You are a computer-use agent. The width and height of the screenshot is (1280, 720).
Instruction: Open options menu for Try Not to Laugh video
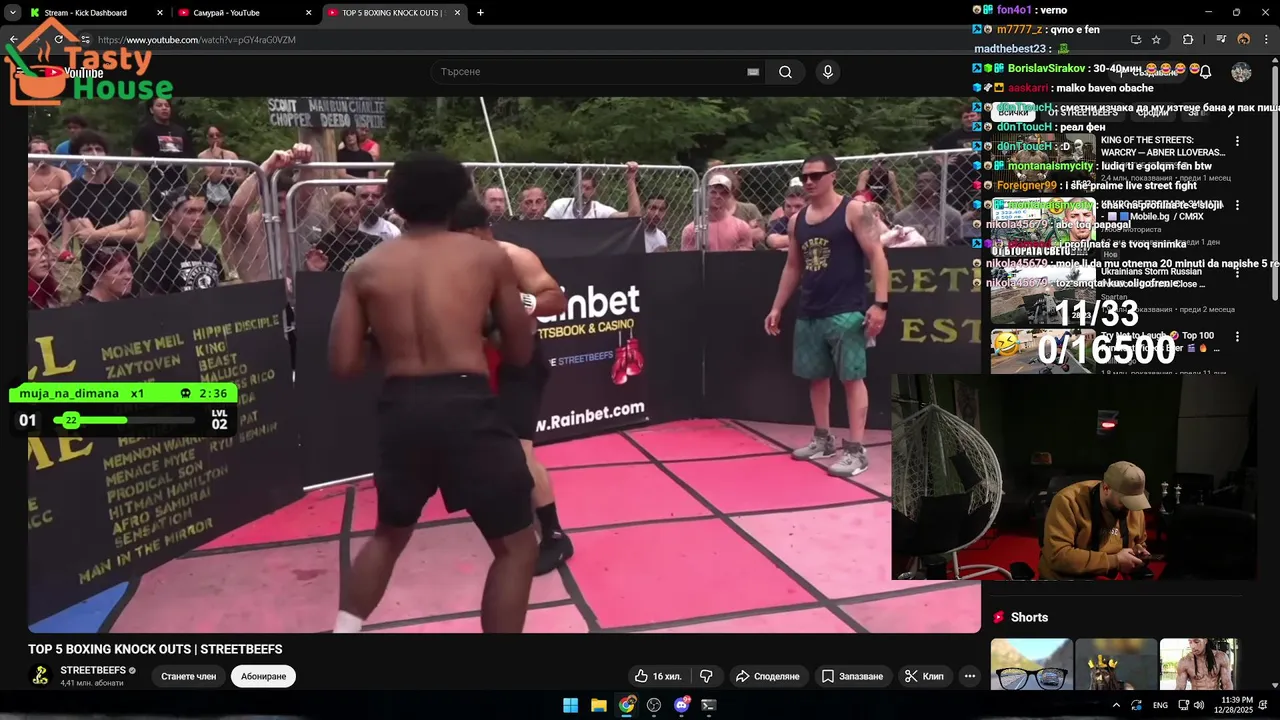click(1237, 337)
